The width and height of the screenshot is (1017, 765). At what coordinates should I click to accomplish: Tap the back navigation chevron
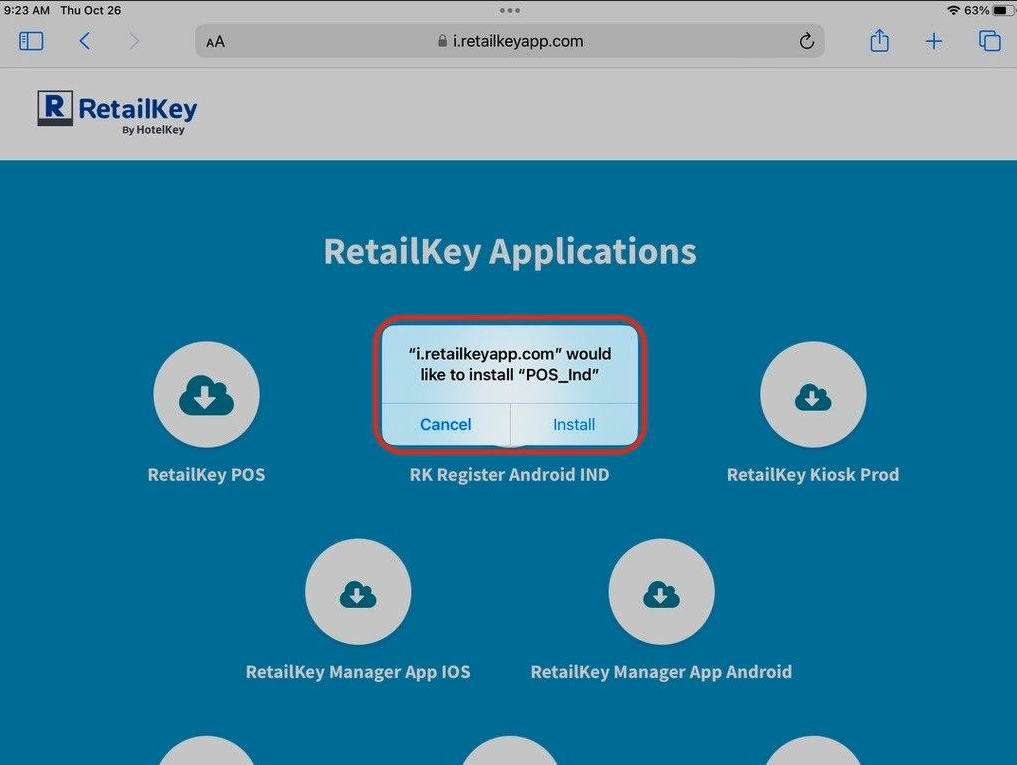point(85,41)
